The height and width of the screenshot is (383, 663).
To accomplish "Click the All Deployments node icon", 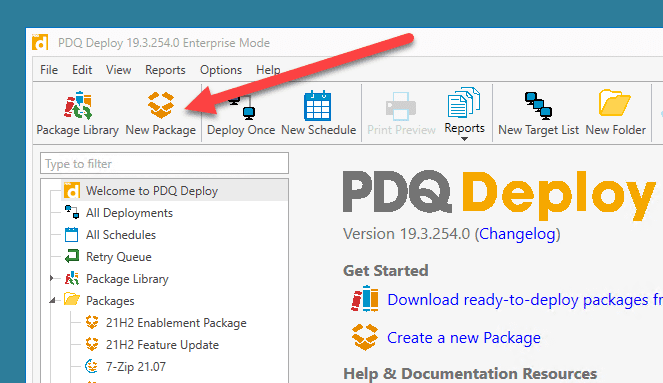I will (x=72, y=212).
